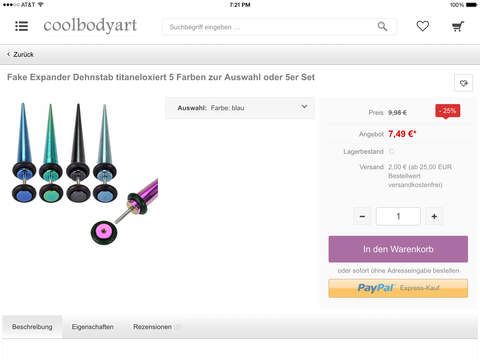Click the quantity input field showing 1
Viewport: 480px width, 360px height.
398,216
